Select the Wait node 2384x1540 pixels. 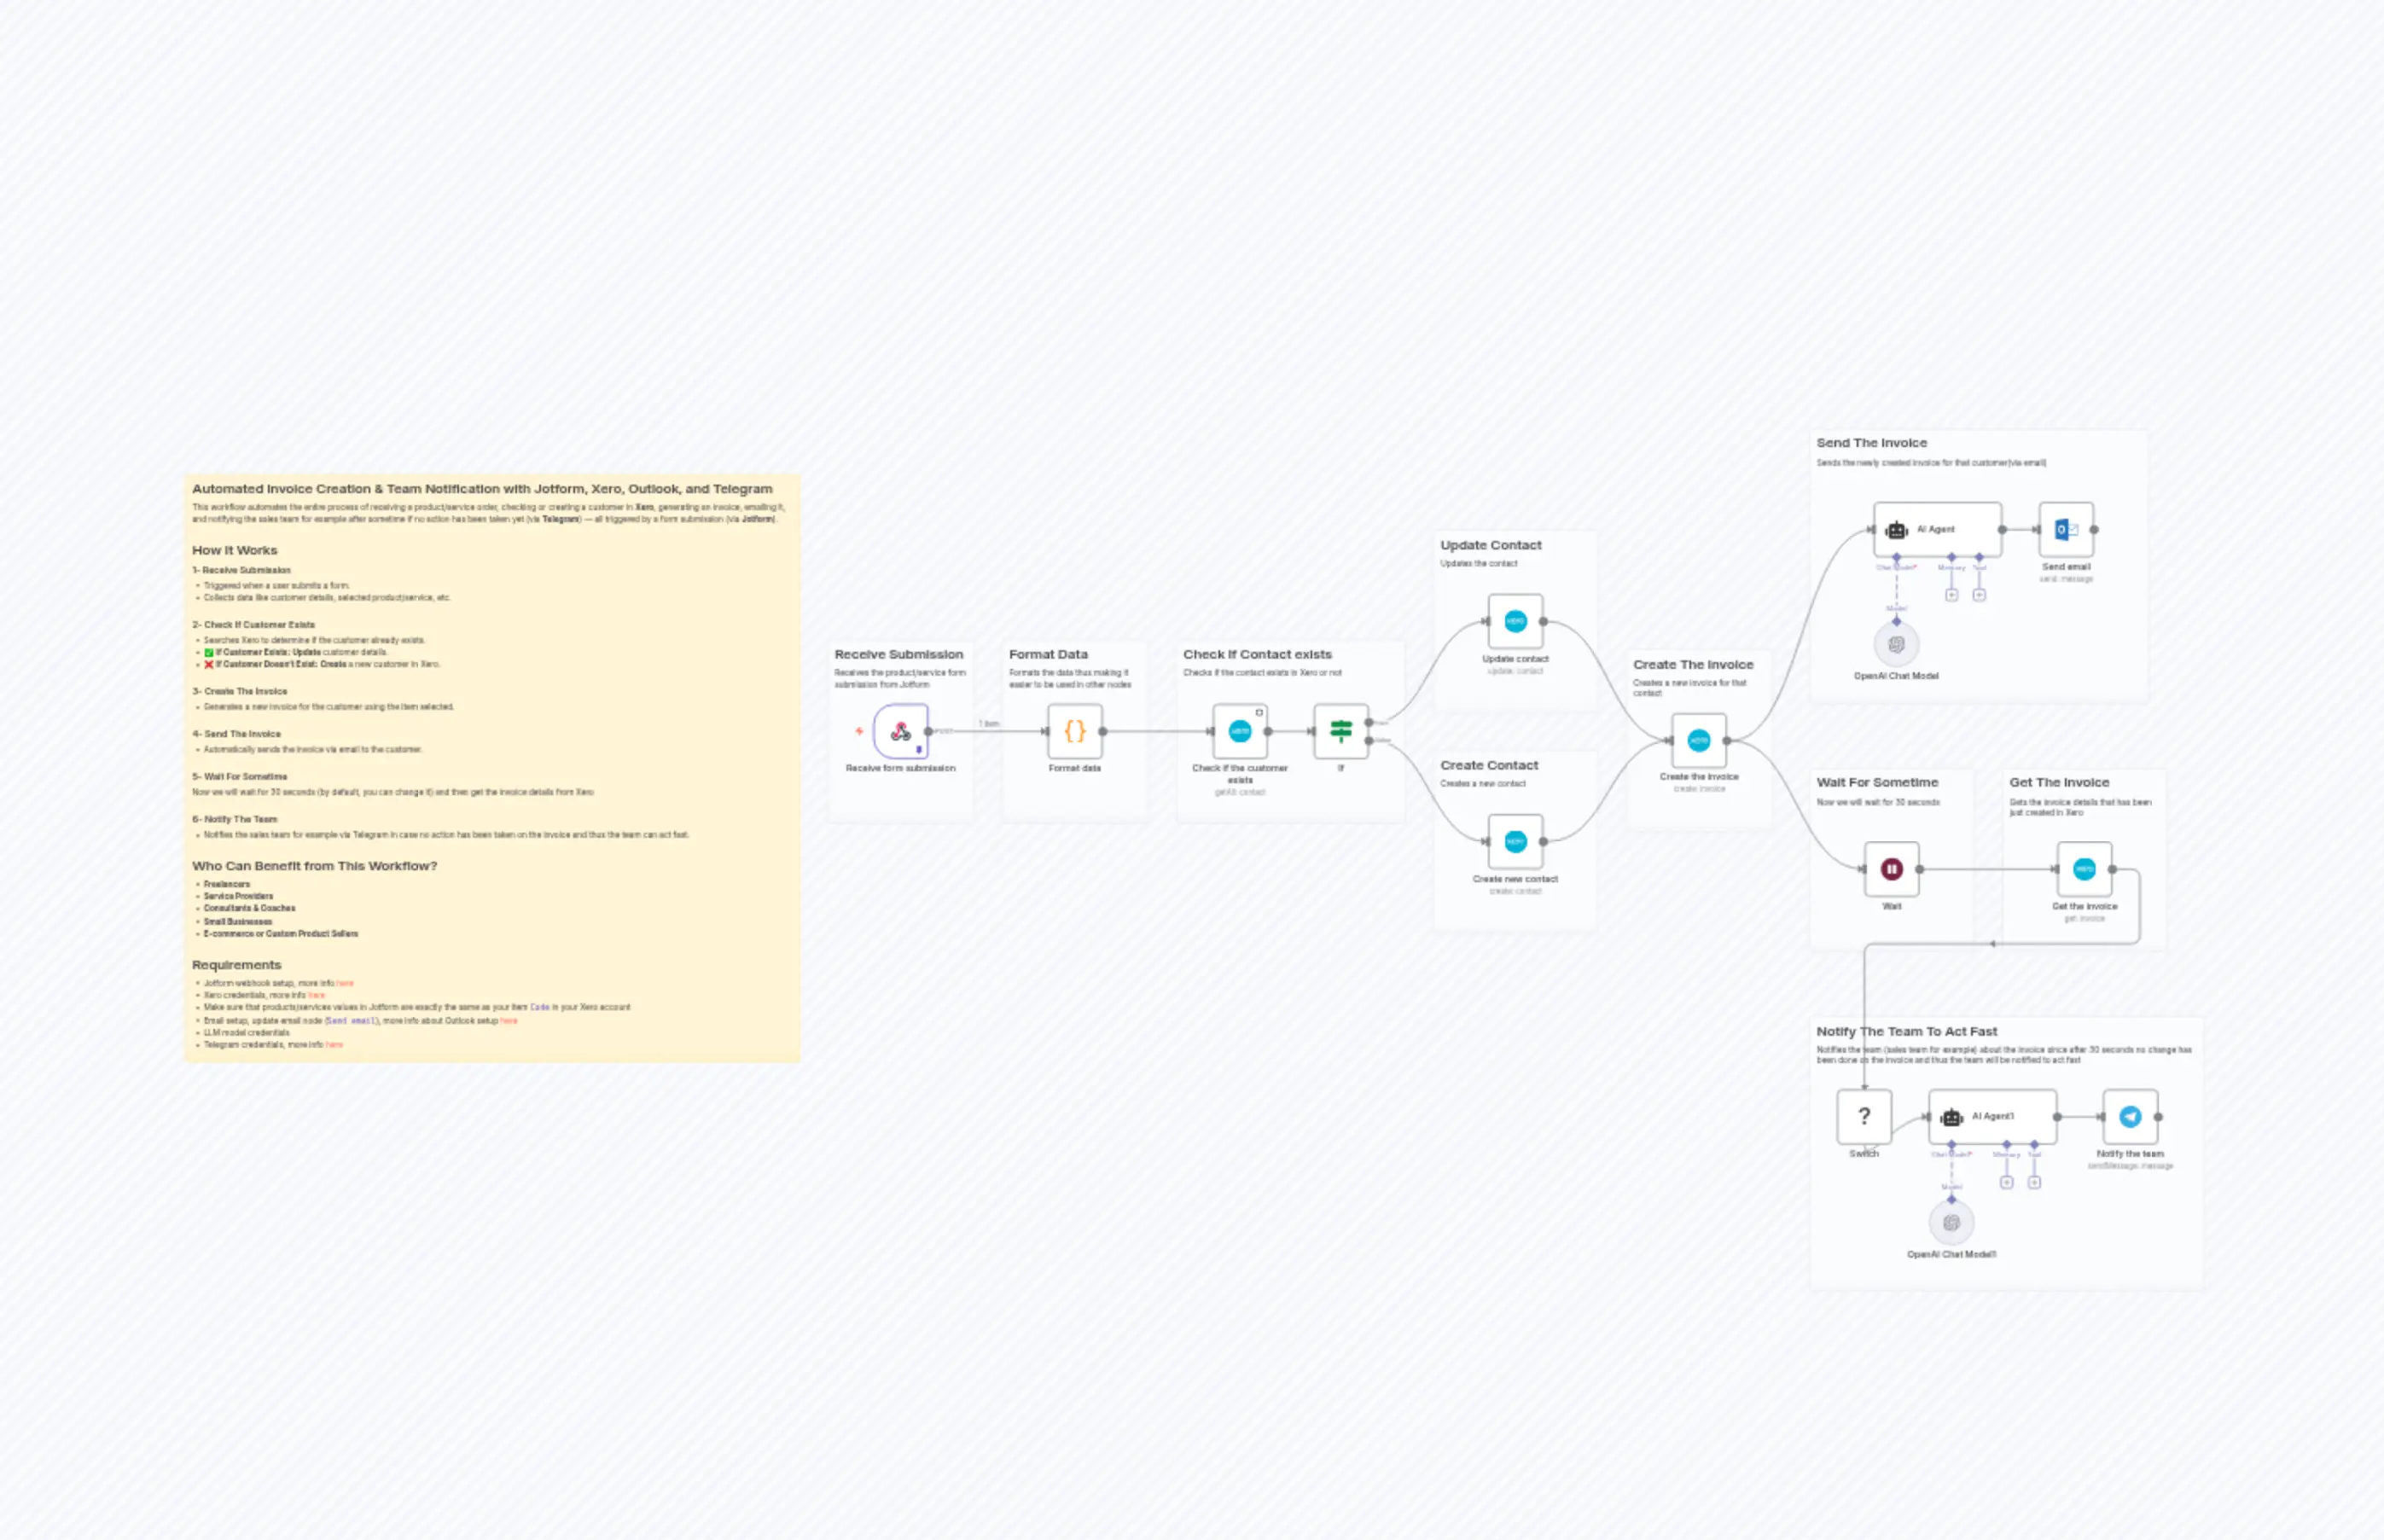point(1891,868)
